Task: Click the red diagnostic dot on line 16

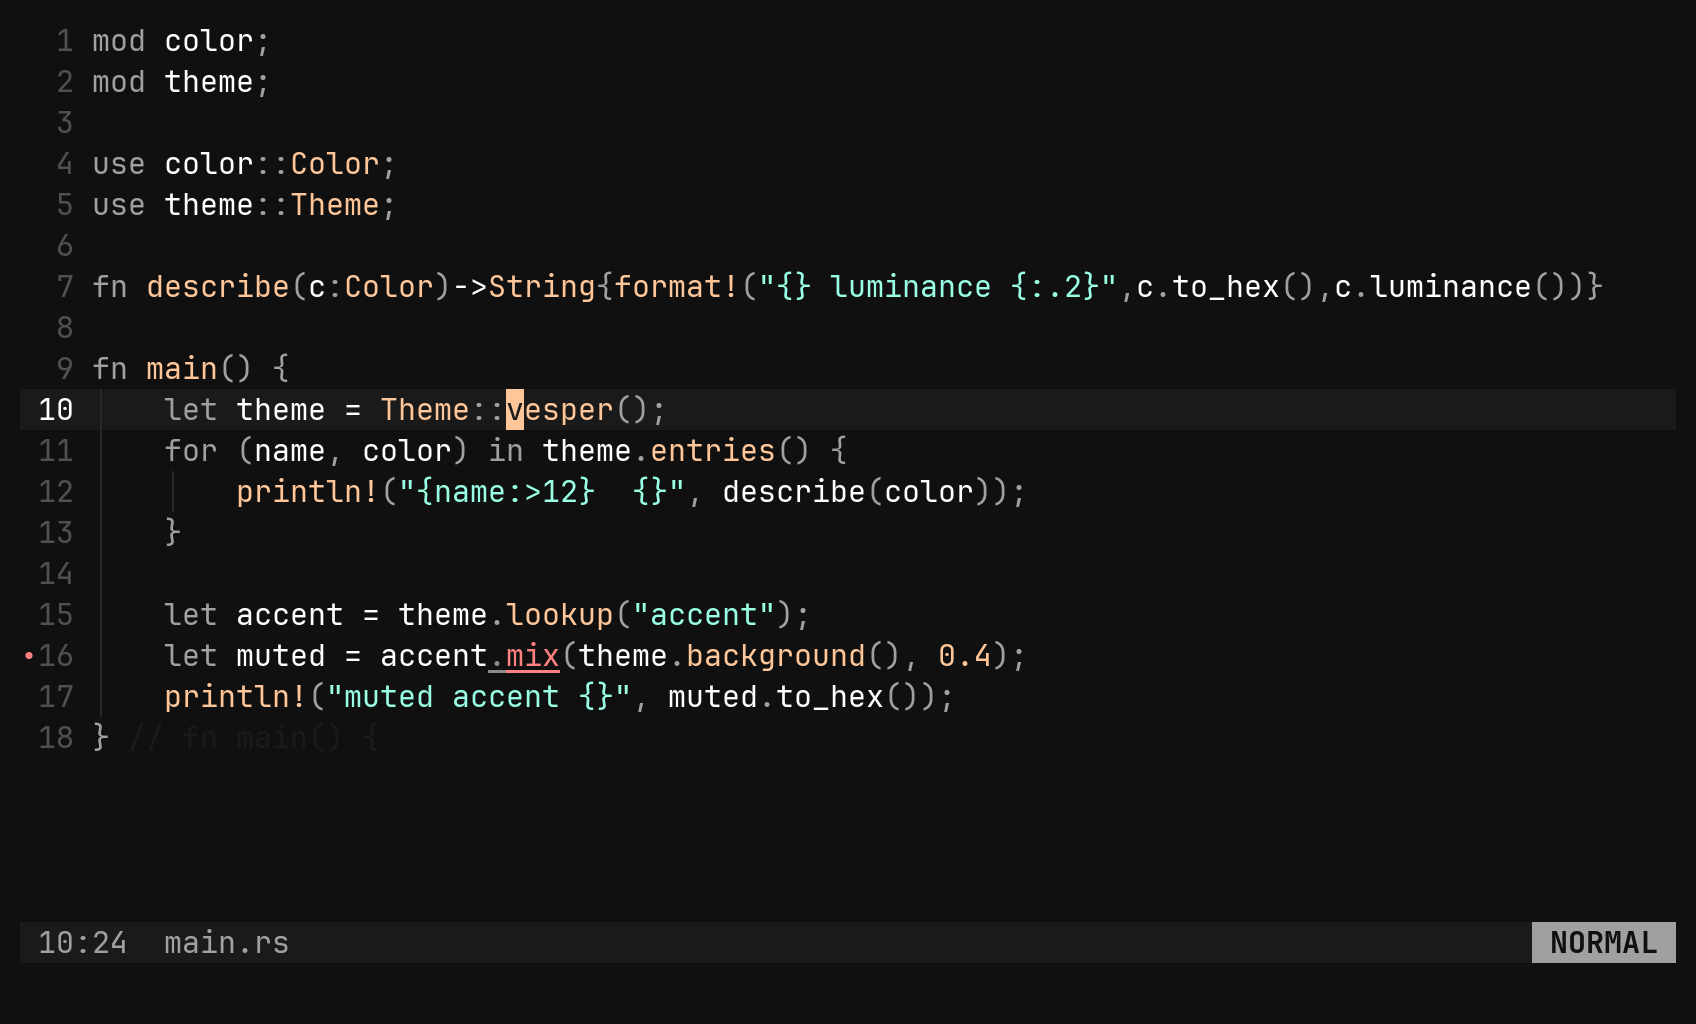Action: tap(29, 656)
